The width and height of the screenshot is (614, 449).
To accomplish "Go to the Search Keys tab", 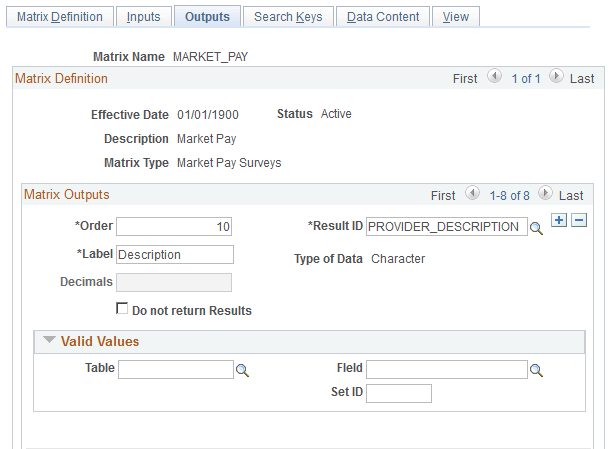I will point(288,17).
